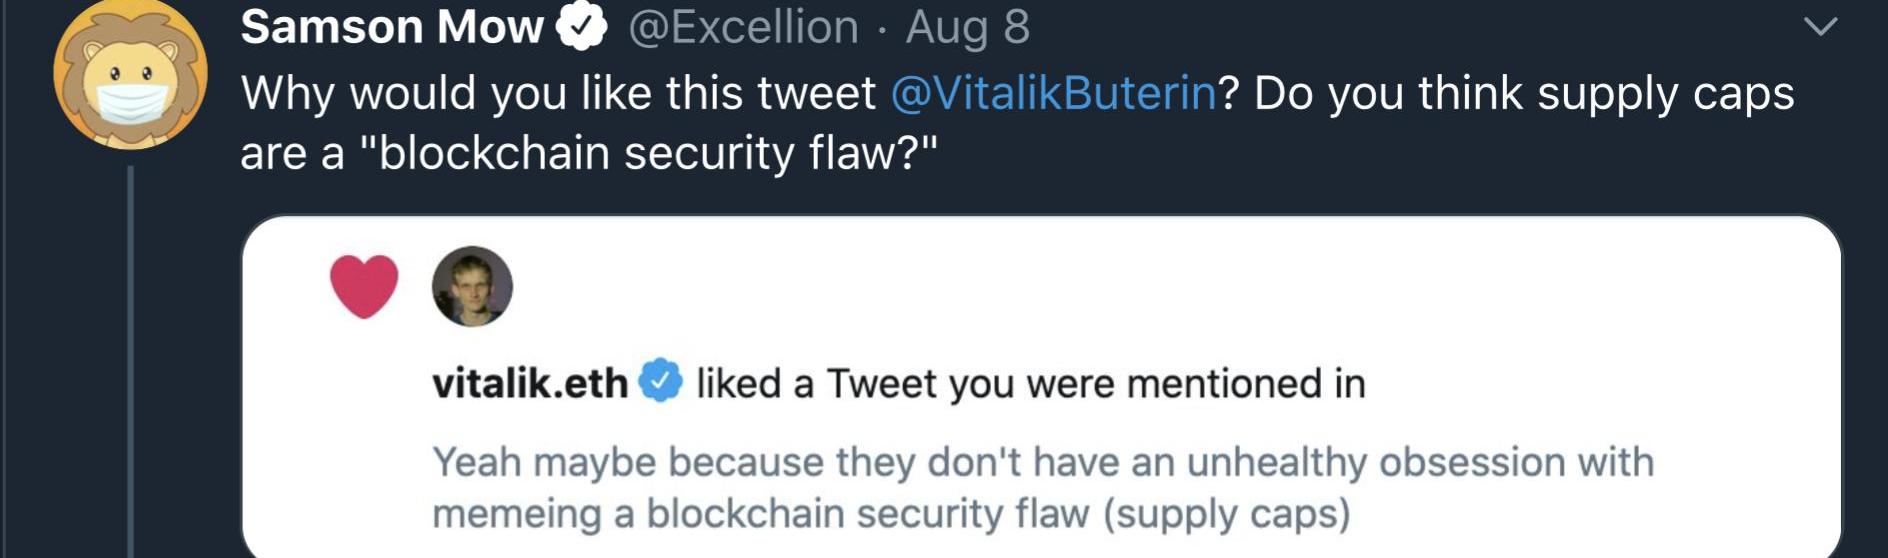1888x558 pixels.
Task: Click Vitalik's round profile photo
Action: coord(472,286)
